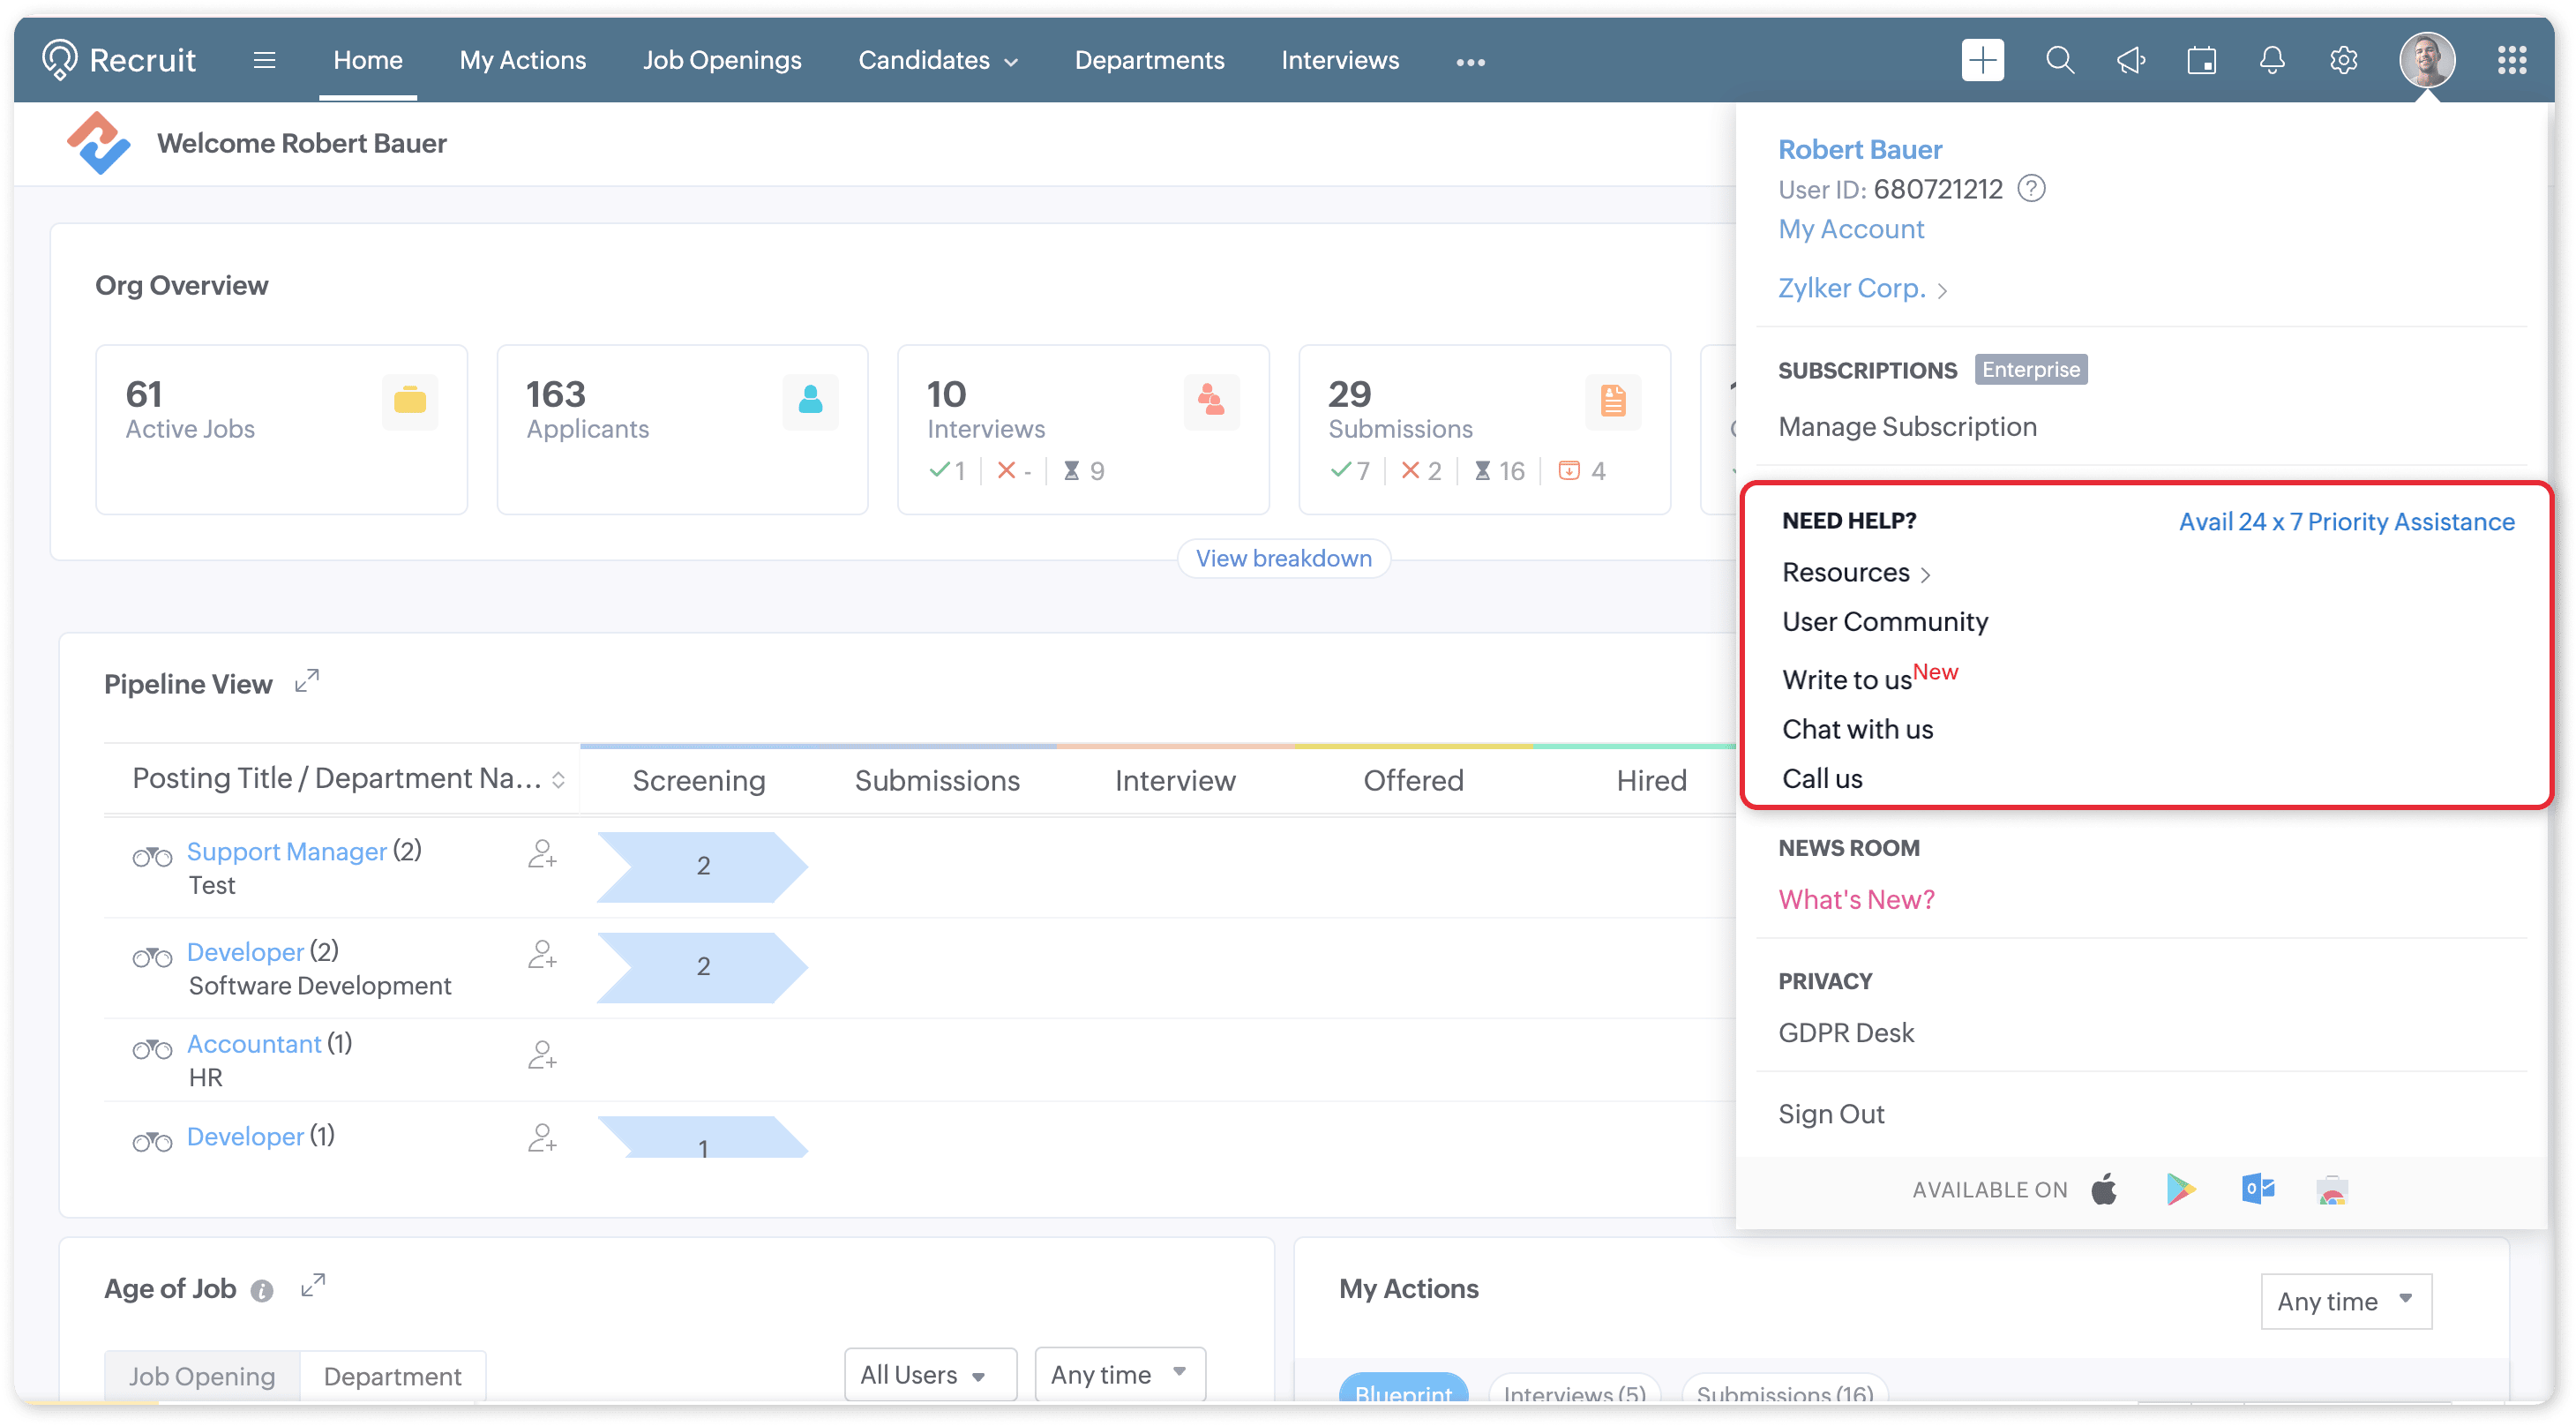Open the apps grid launcher
The height and width of the screenshot is (1426, 2576).
2511,60
